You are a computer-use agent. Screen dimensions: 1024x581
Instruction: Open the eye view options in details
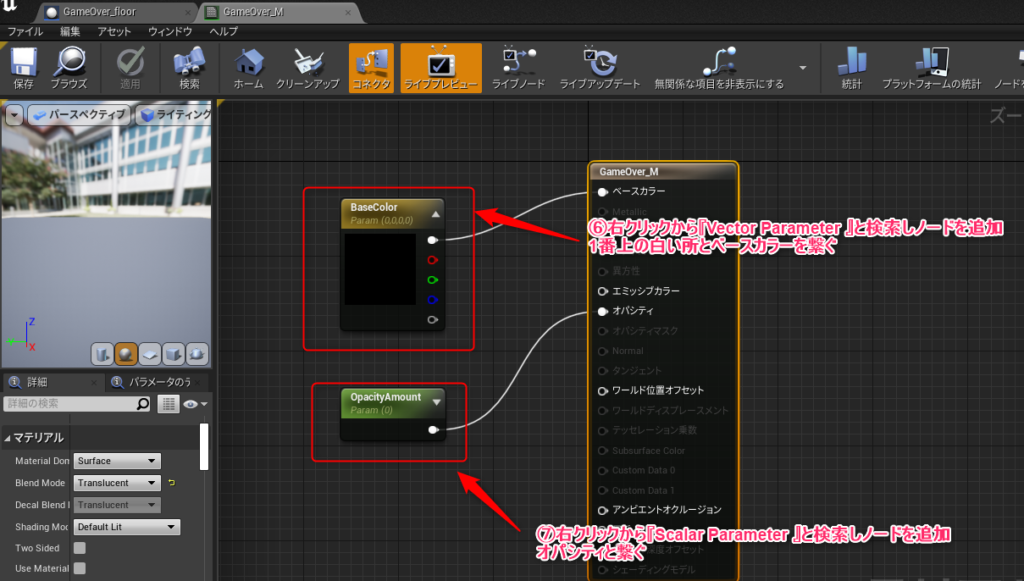pyautogui.click(x=192, y=404)
